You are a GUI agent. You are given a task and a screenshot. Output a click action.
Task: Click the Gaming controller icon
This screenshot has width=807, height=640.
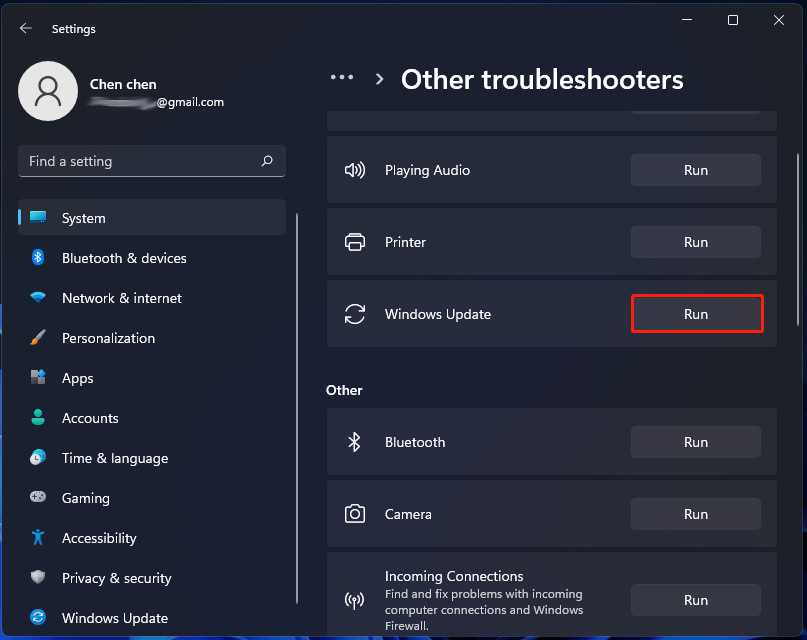click(38, 497)
